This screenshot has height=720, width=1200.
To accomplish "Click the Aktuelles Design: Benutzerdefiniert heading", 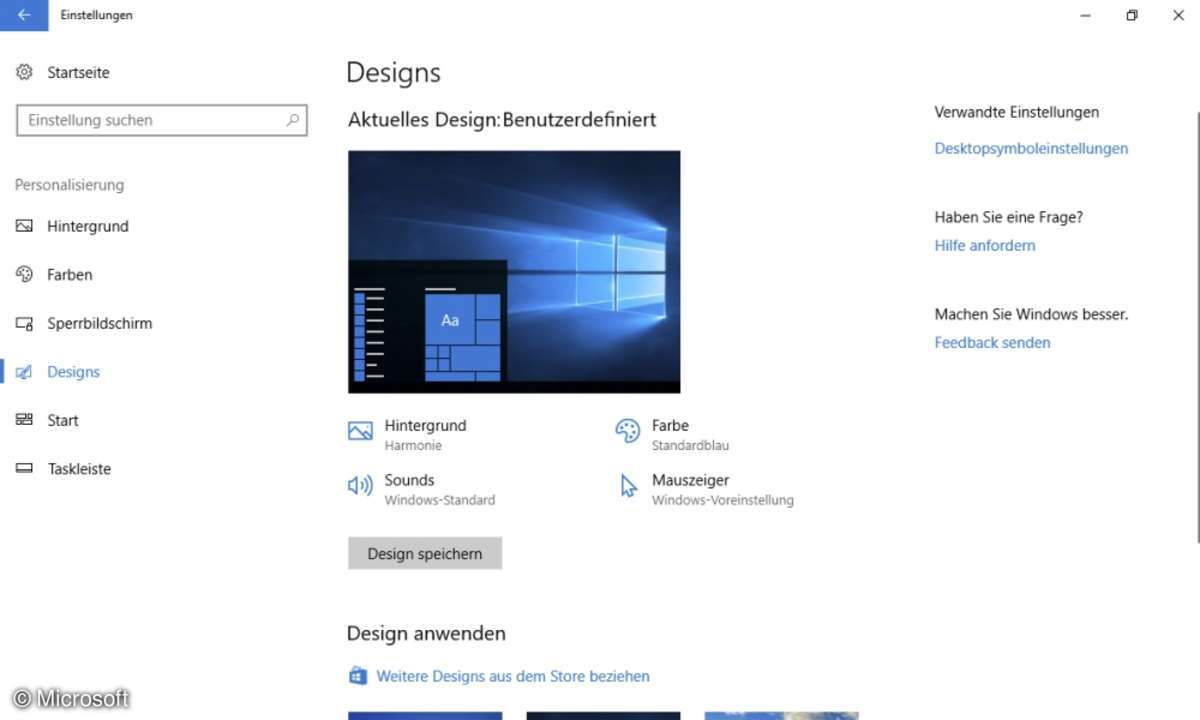I will [502, 120].
